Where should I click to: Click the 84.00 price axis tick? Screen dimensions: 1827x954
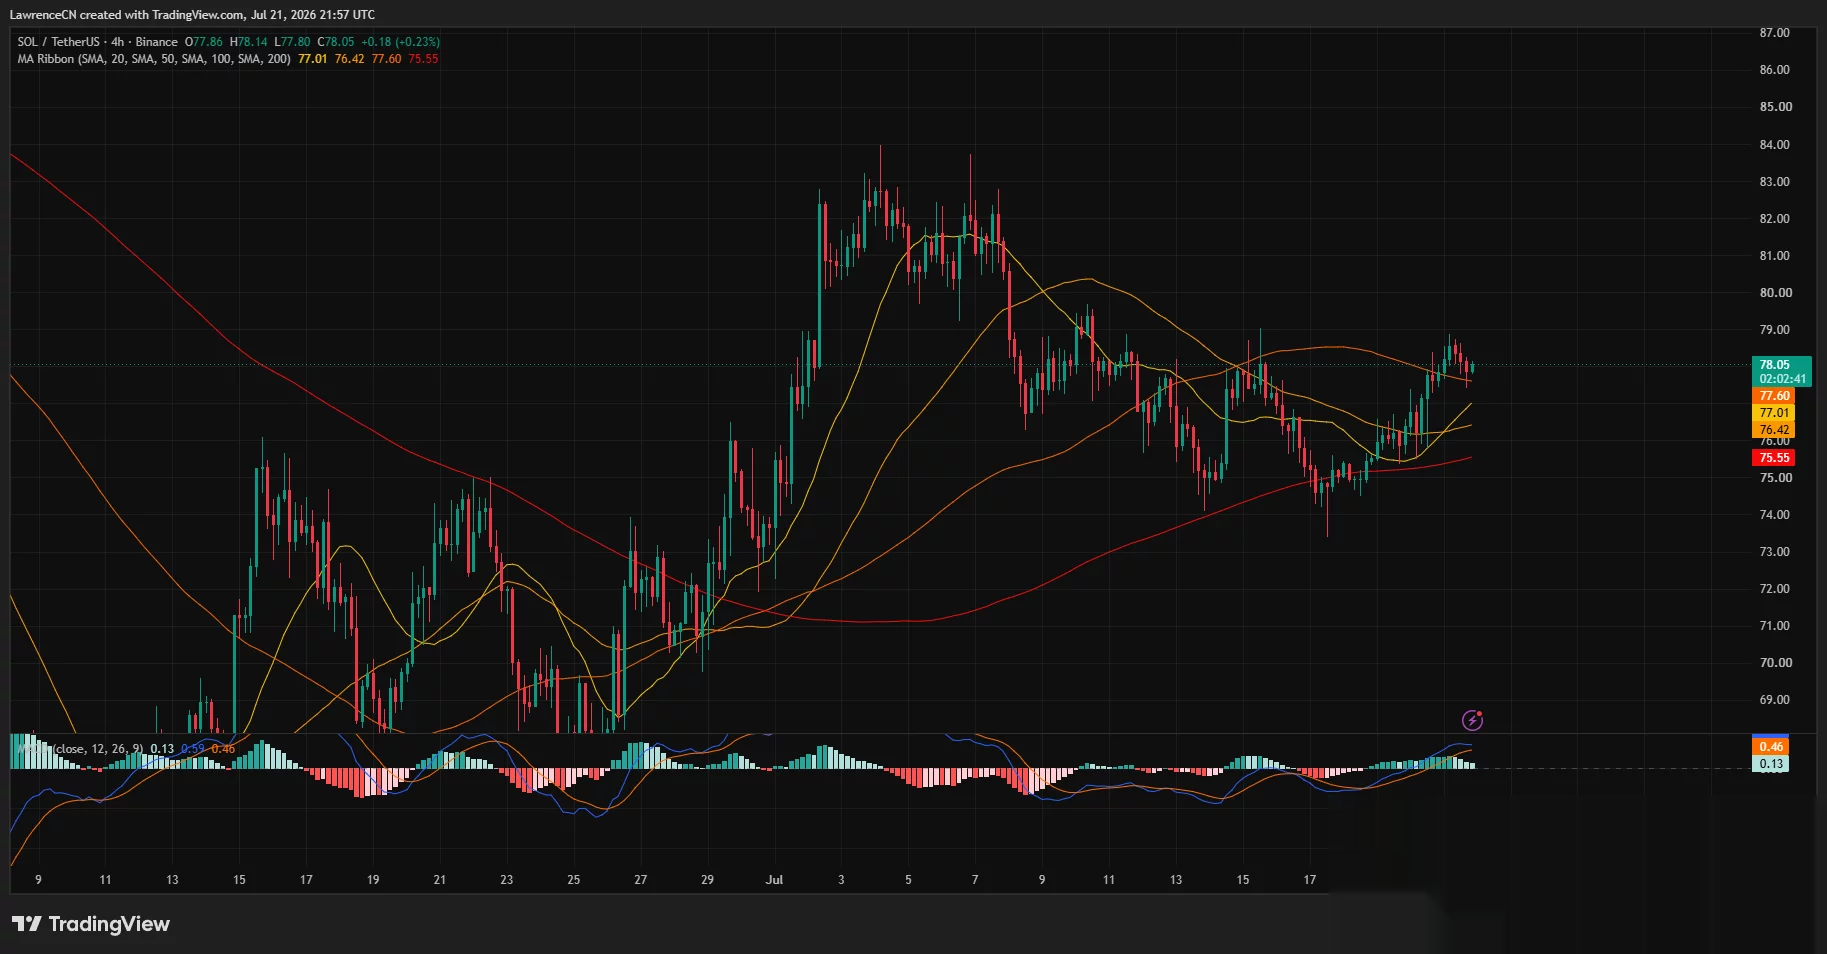[1775, 145]
